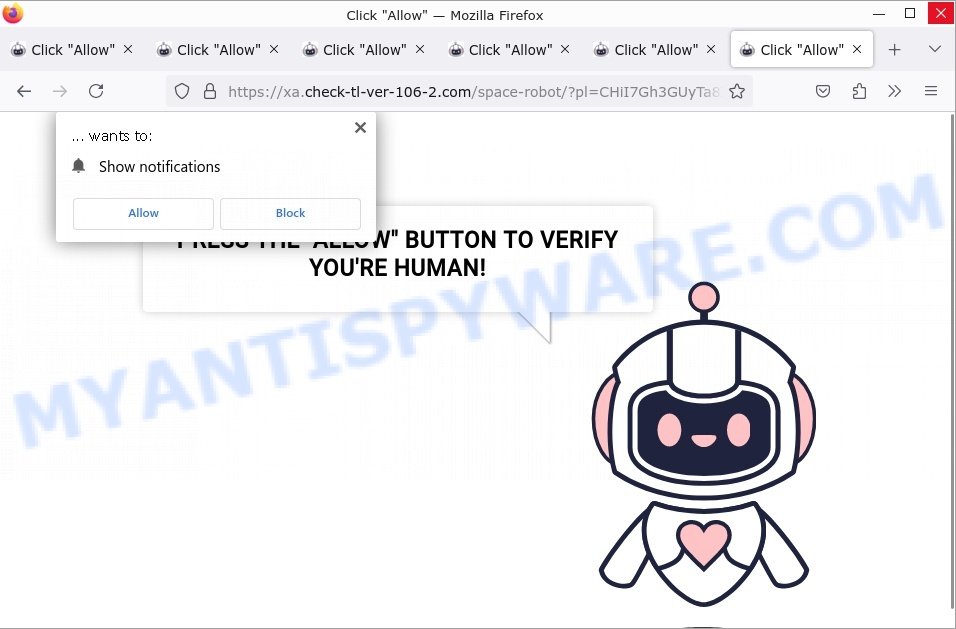Close the fifth 'Click "Allow"' tab

click(x=711, y=49)
